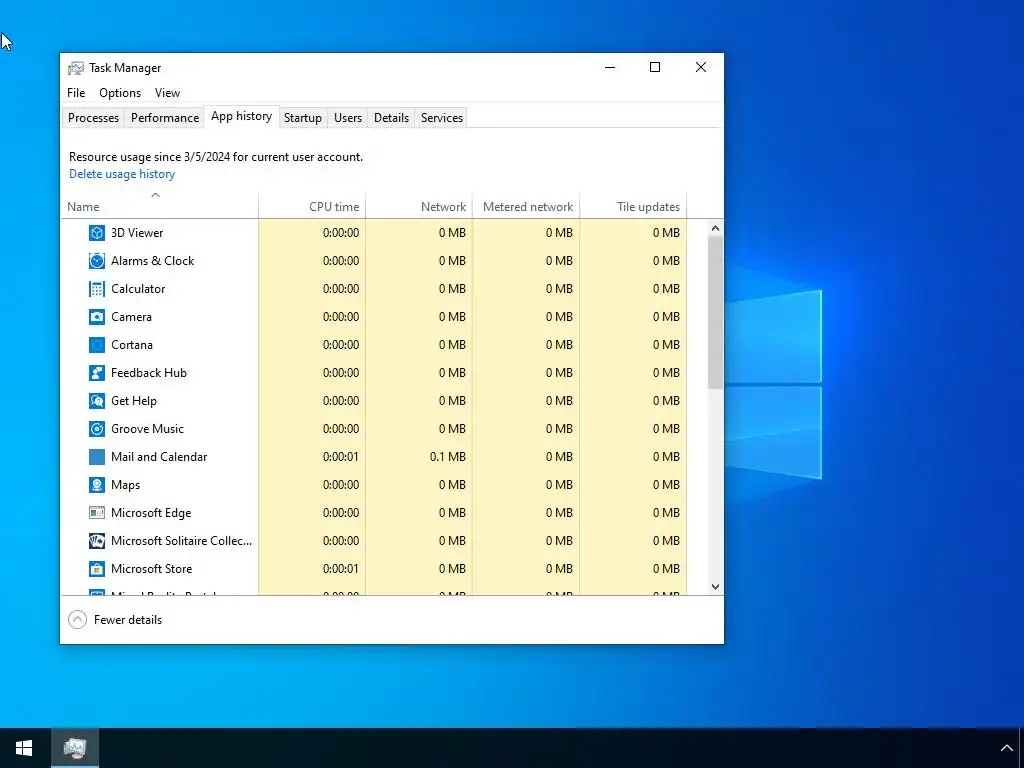Collapse view with Fewer details arrow

click(x=77, y=620)
